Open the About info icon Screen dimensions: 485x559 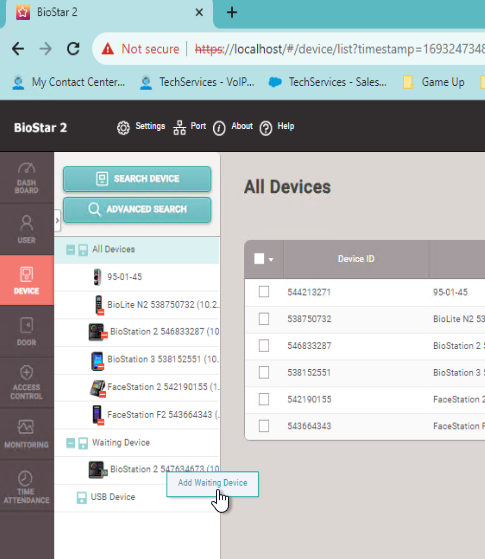click(219, 128)
